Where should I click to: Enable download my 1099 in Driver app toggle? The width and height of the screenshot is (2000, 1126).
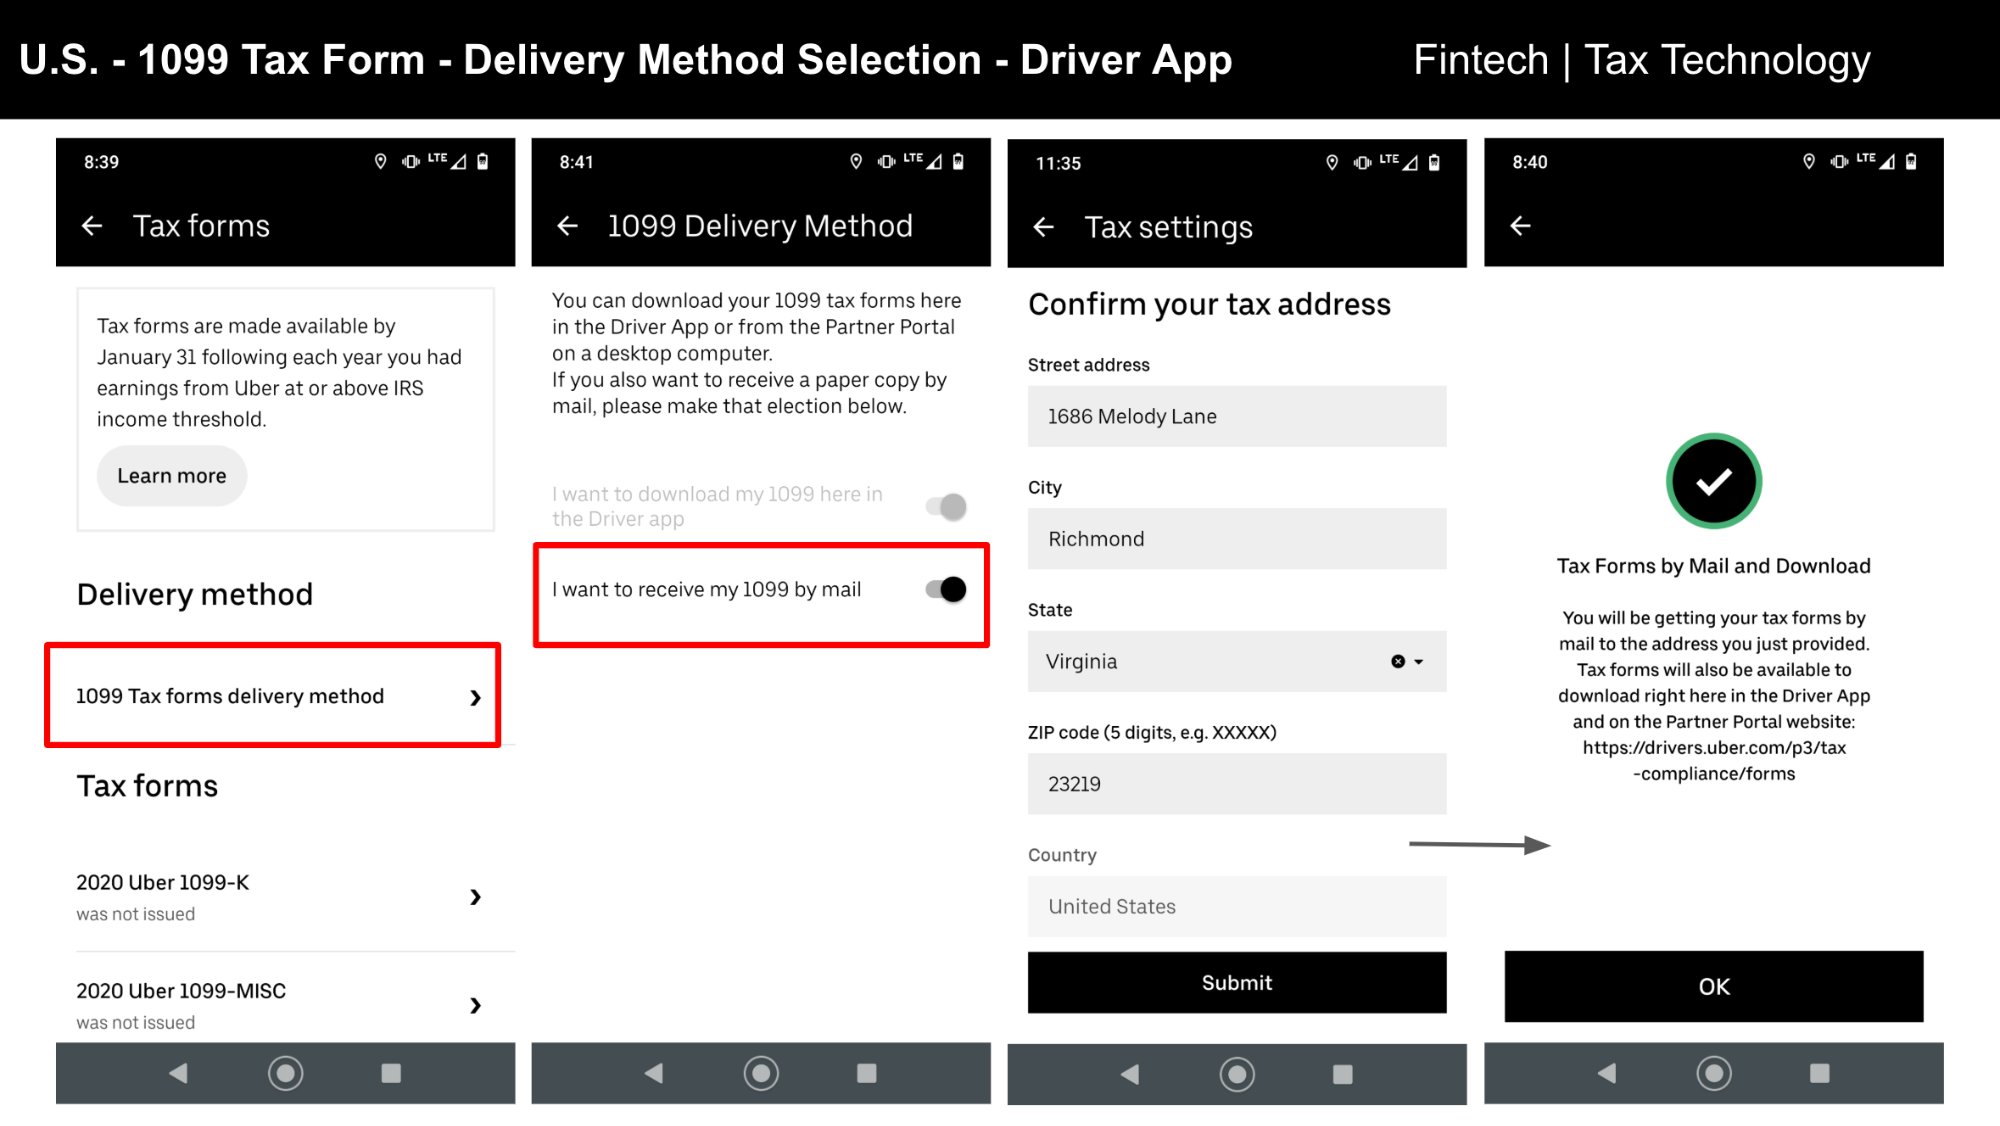(946, 506)
